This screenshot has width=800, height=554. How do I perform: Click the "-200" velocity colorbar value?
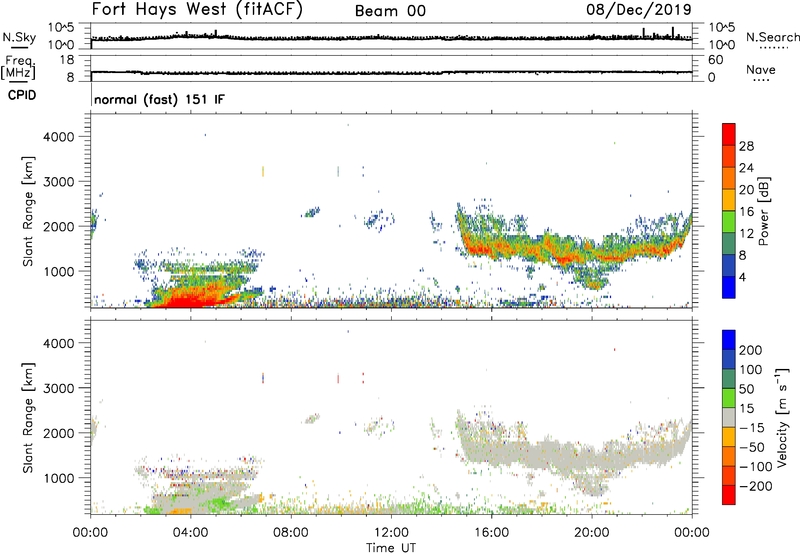756,486
